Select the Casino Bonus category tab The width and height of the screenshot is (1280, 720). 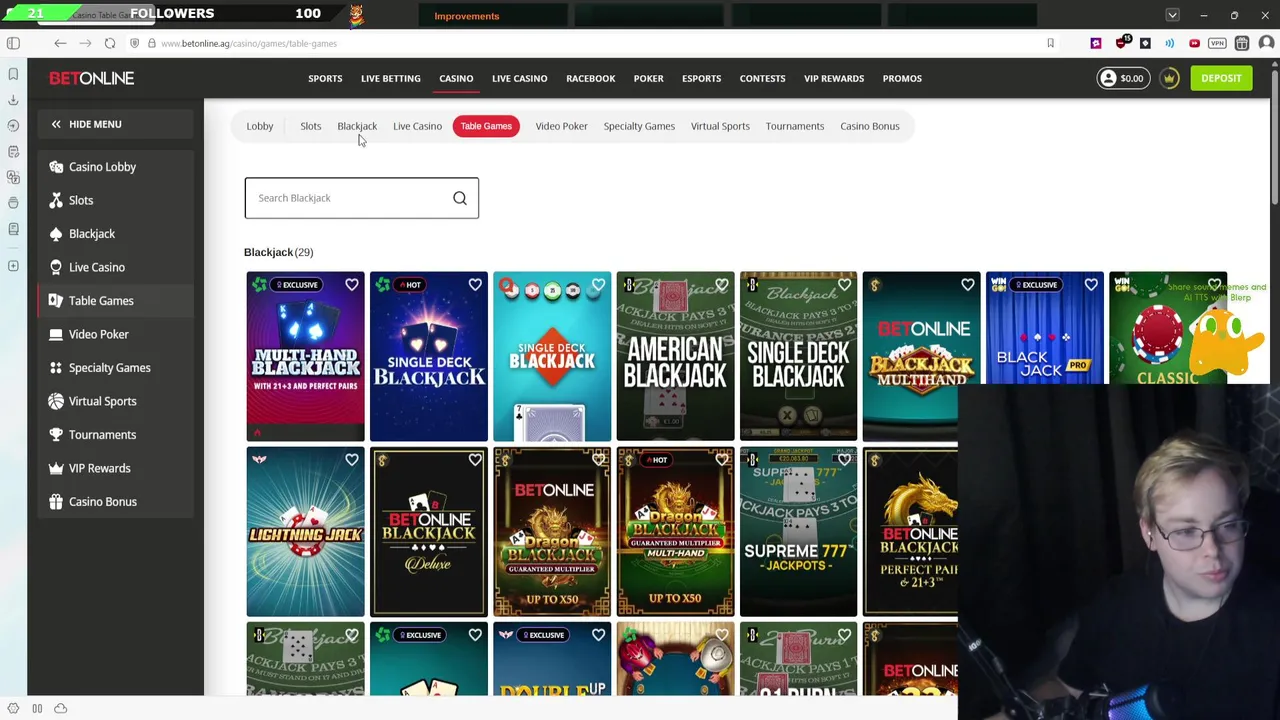(x=870, y=126)
